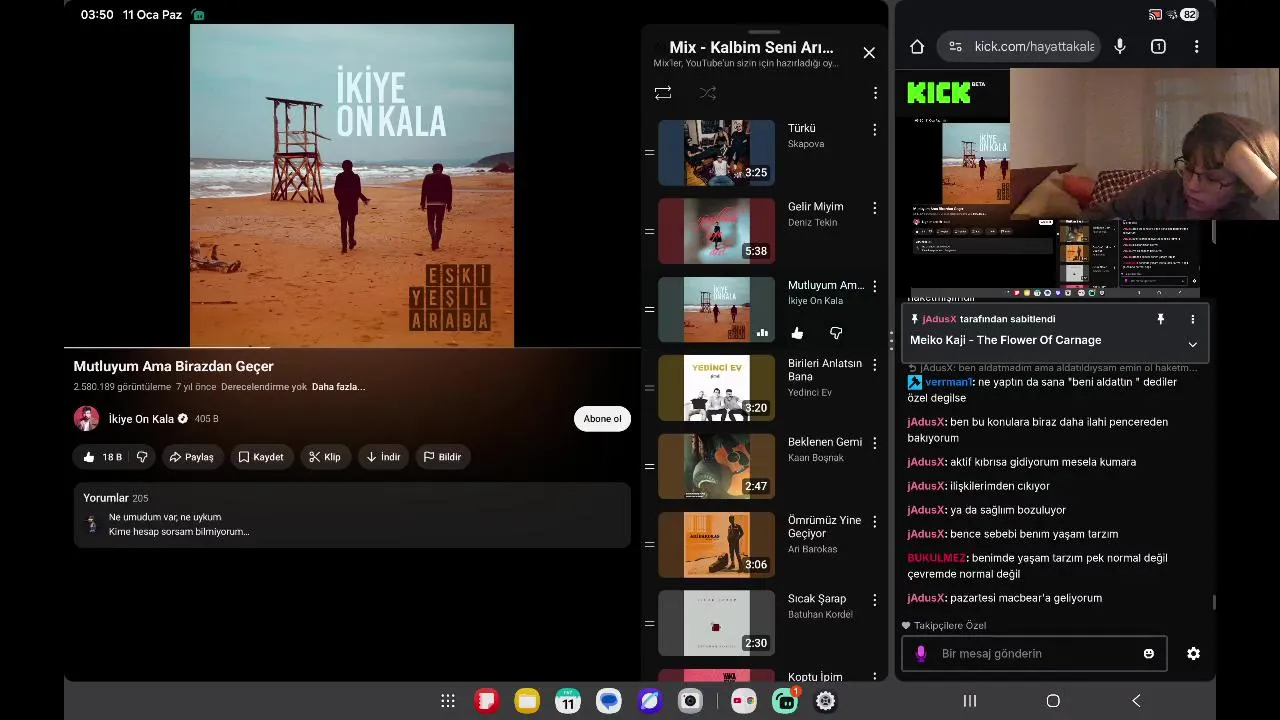Image resolution: width=1280 pixels, height=720 pixels.
Task: Edit kick.com address bar URL
Action: [1034, 47]
